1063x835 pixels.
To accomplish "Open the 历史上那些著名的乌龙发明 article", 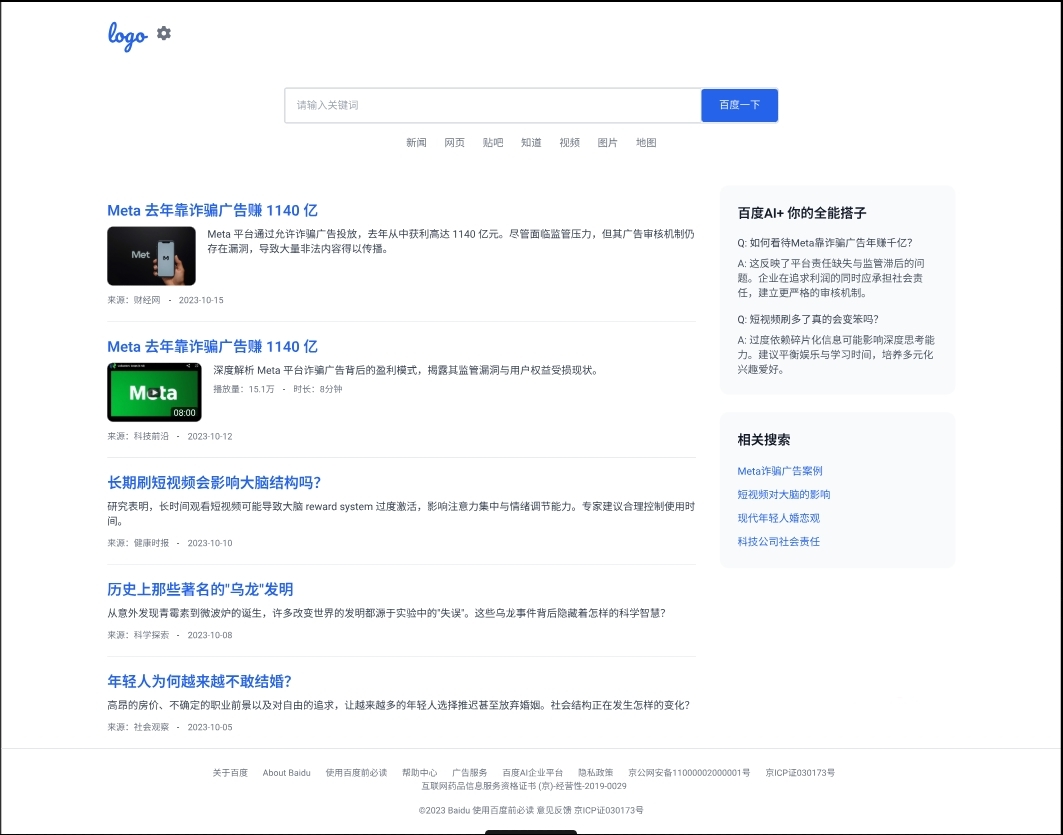I will pos(200,589).
